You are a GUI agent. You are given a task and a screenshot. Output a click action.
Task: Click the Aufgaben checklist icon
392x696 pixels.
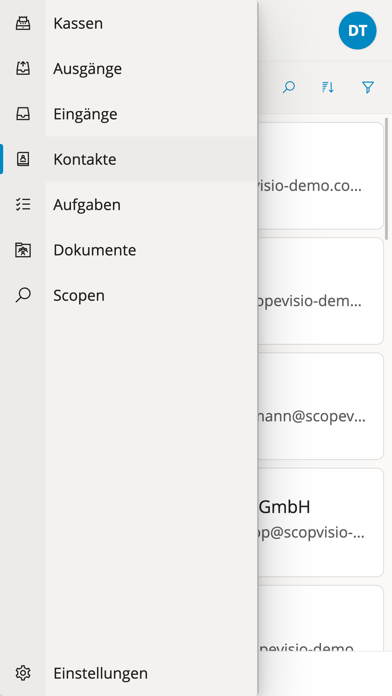[x=23, y=204]
